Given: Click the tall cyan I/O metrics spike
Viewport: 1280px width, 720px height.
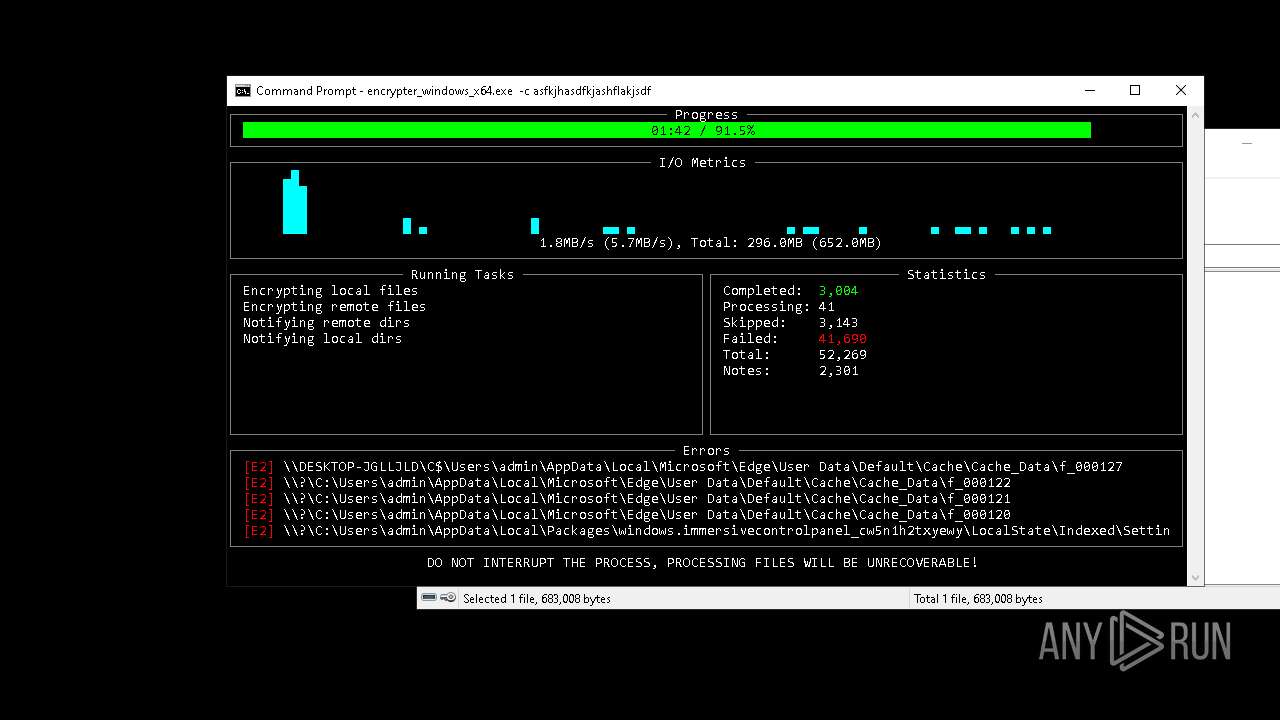Looking at the screenshot, I should point(294,202).
